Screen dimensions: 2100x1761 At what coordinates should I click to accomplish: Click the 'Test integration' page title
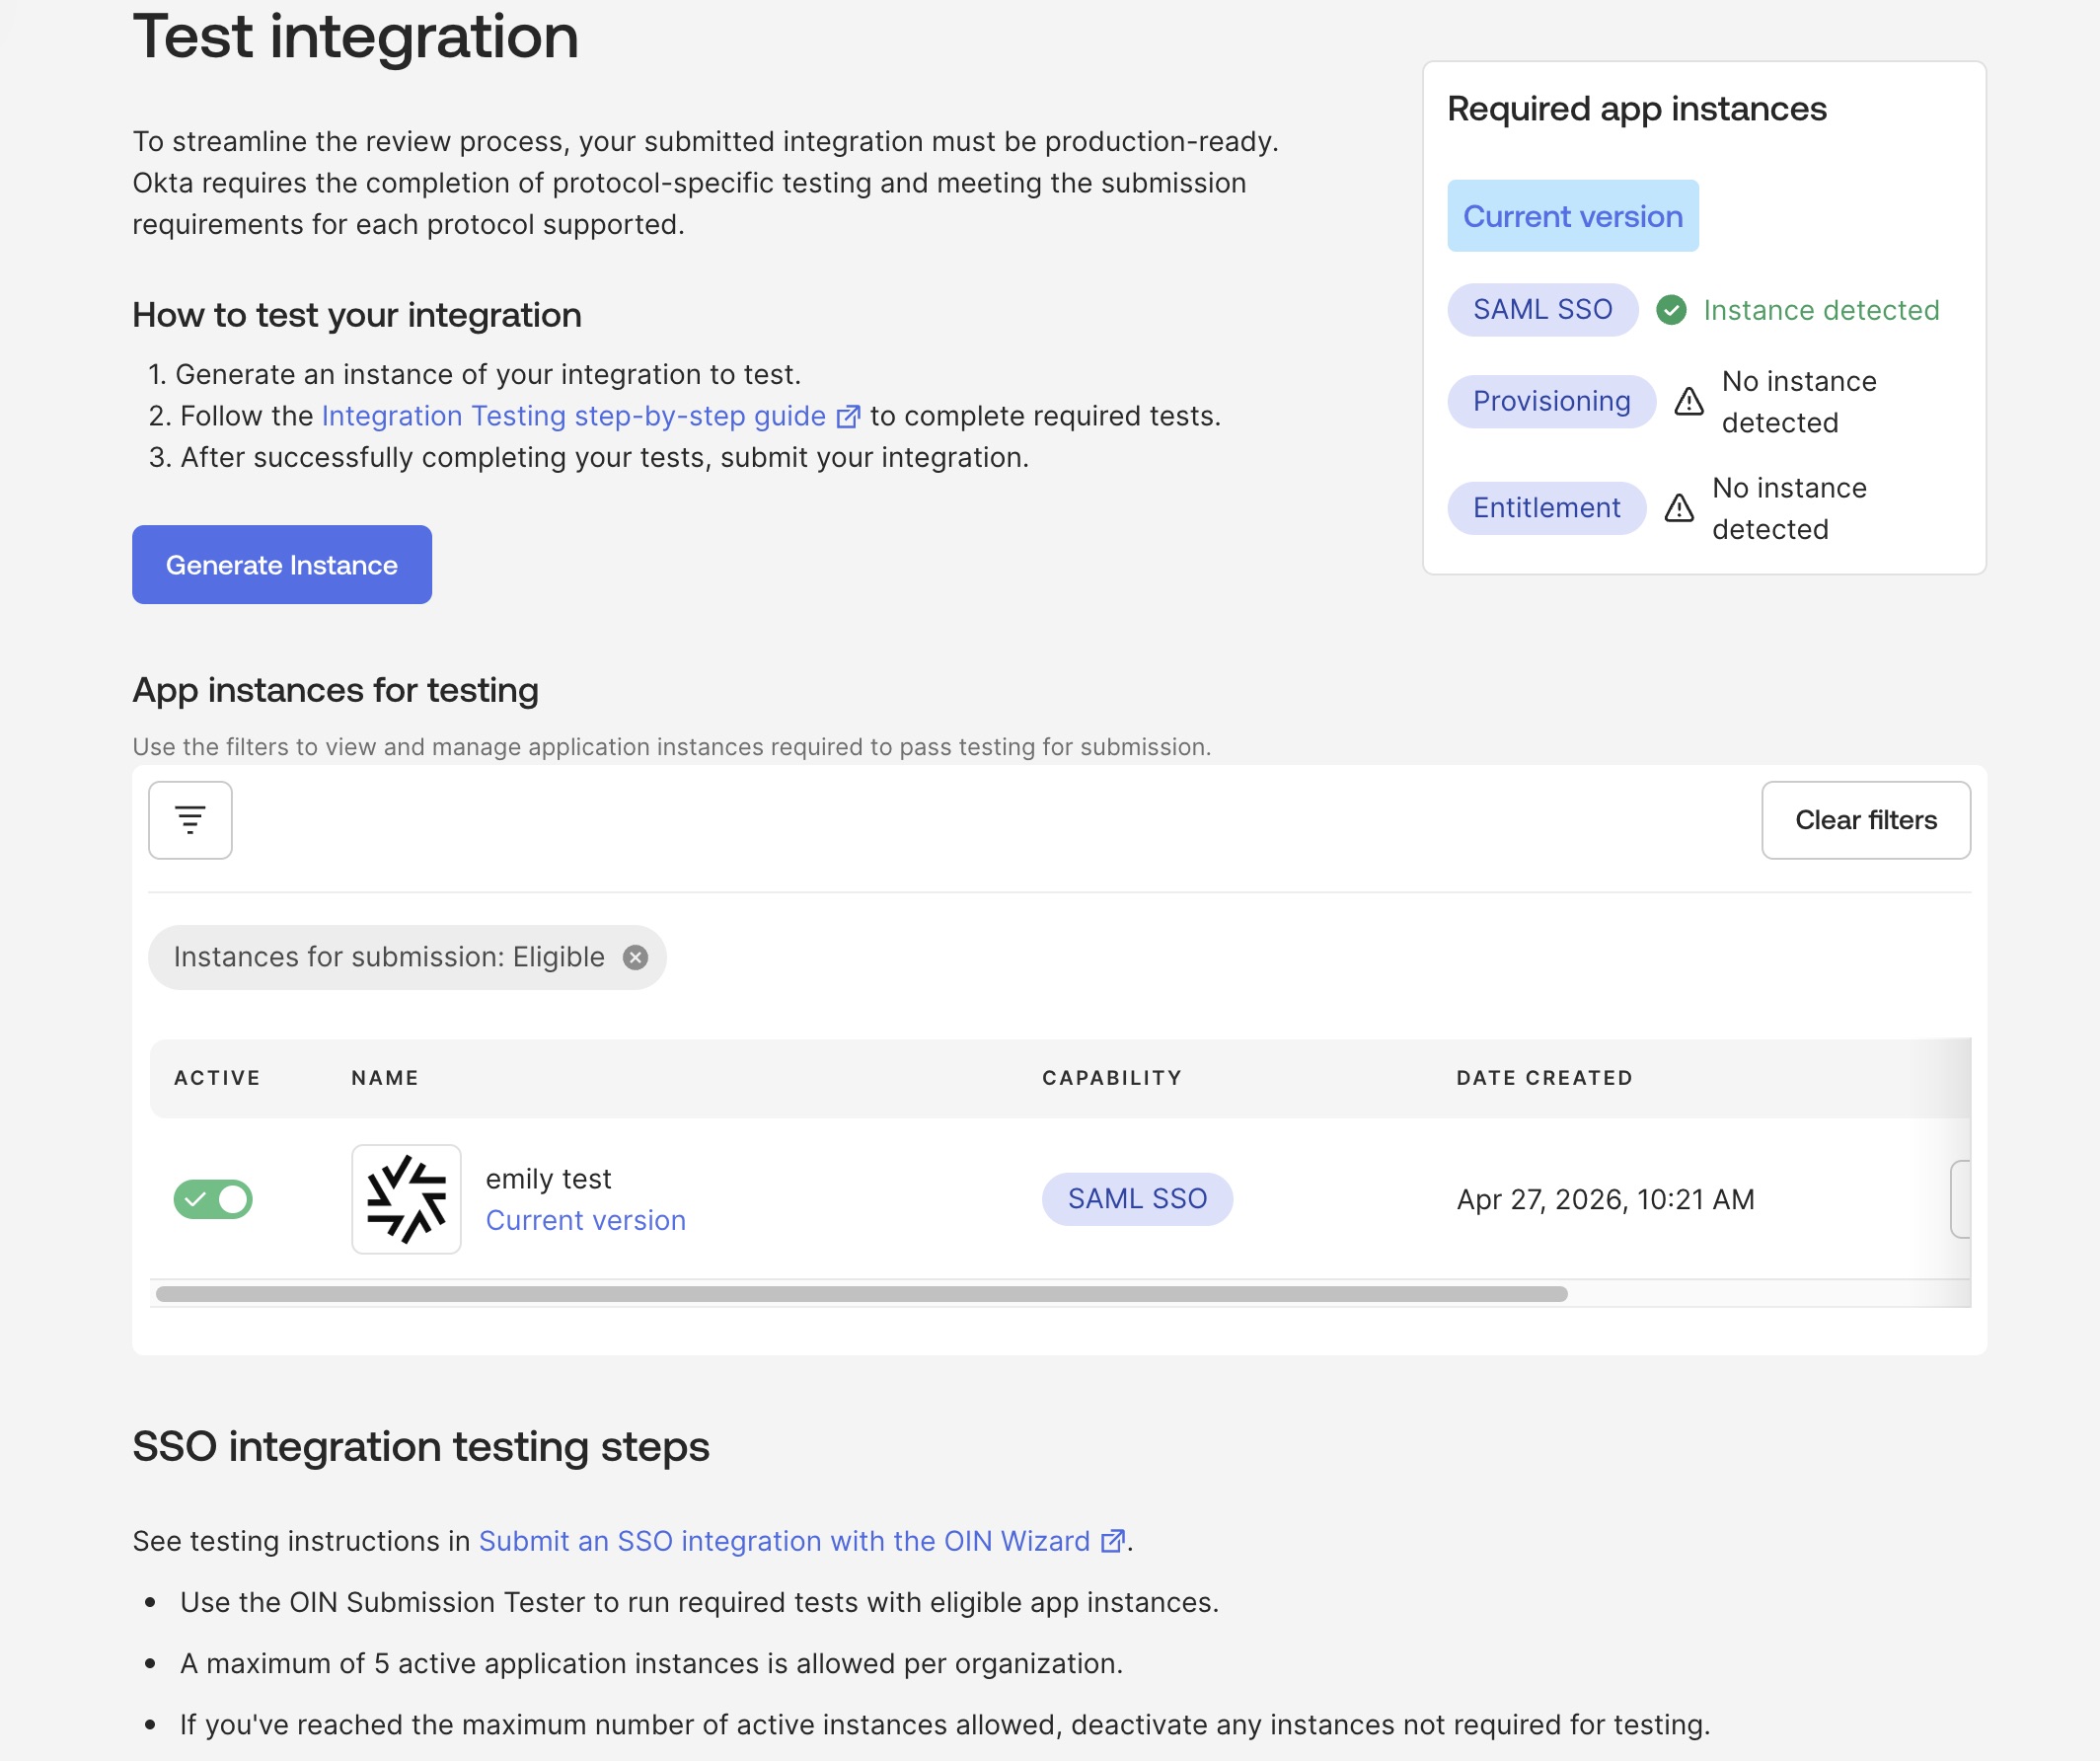(x=356, y=37)
